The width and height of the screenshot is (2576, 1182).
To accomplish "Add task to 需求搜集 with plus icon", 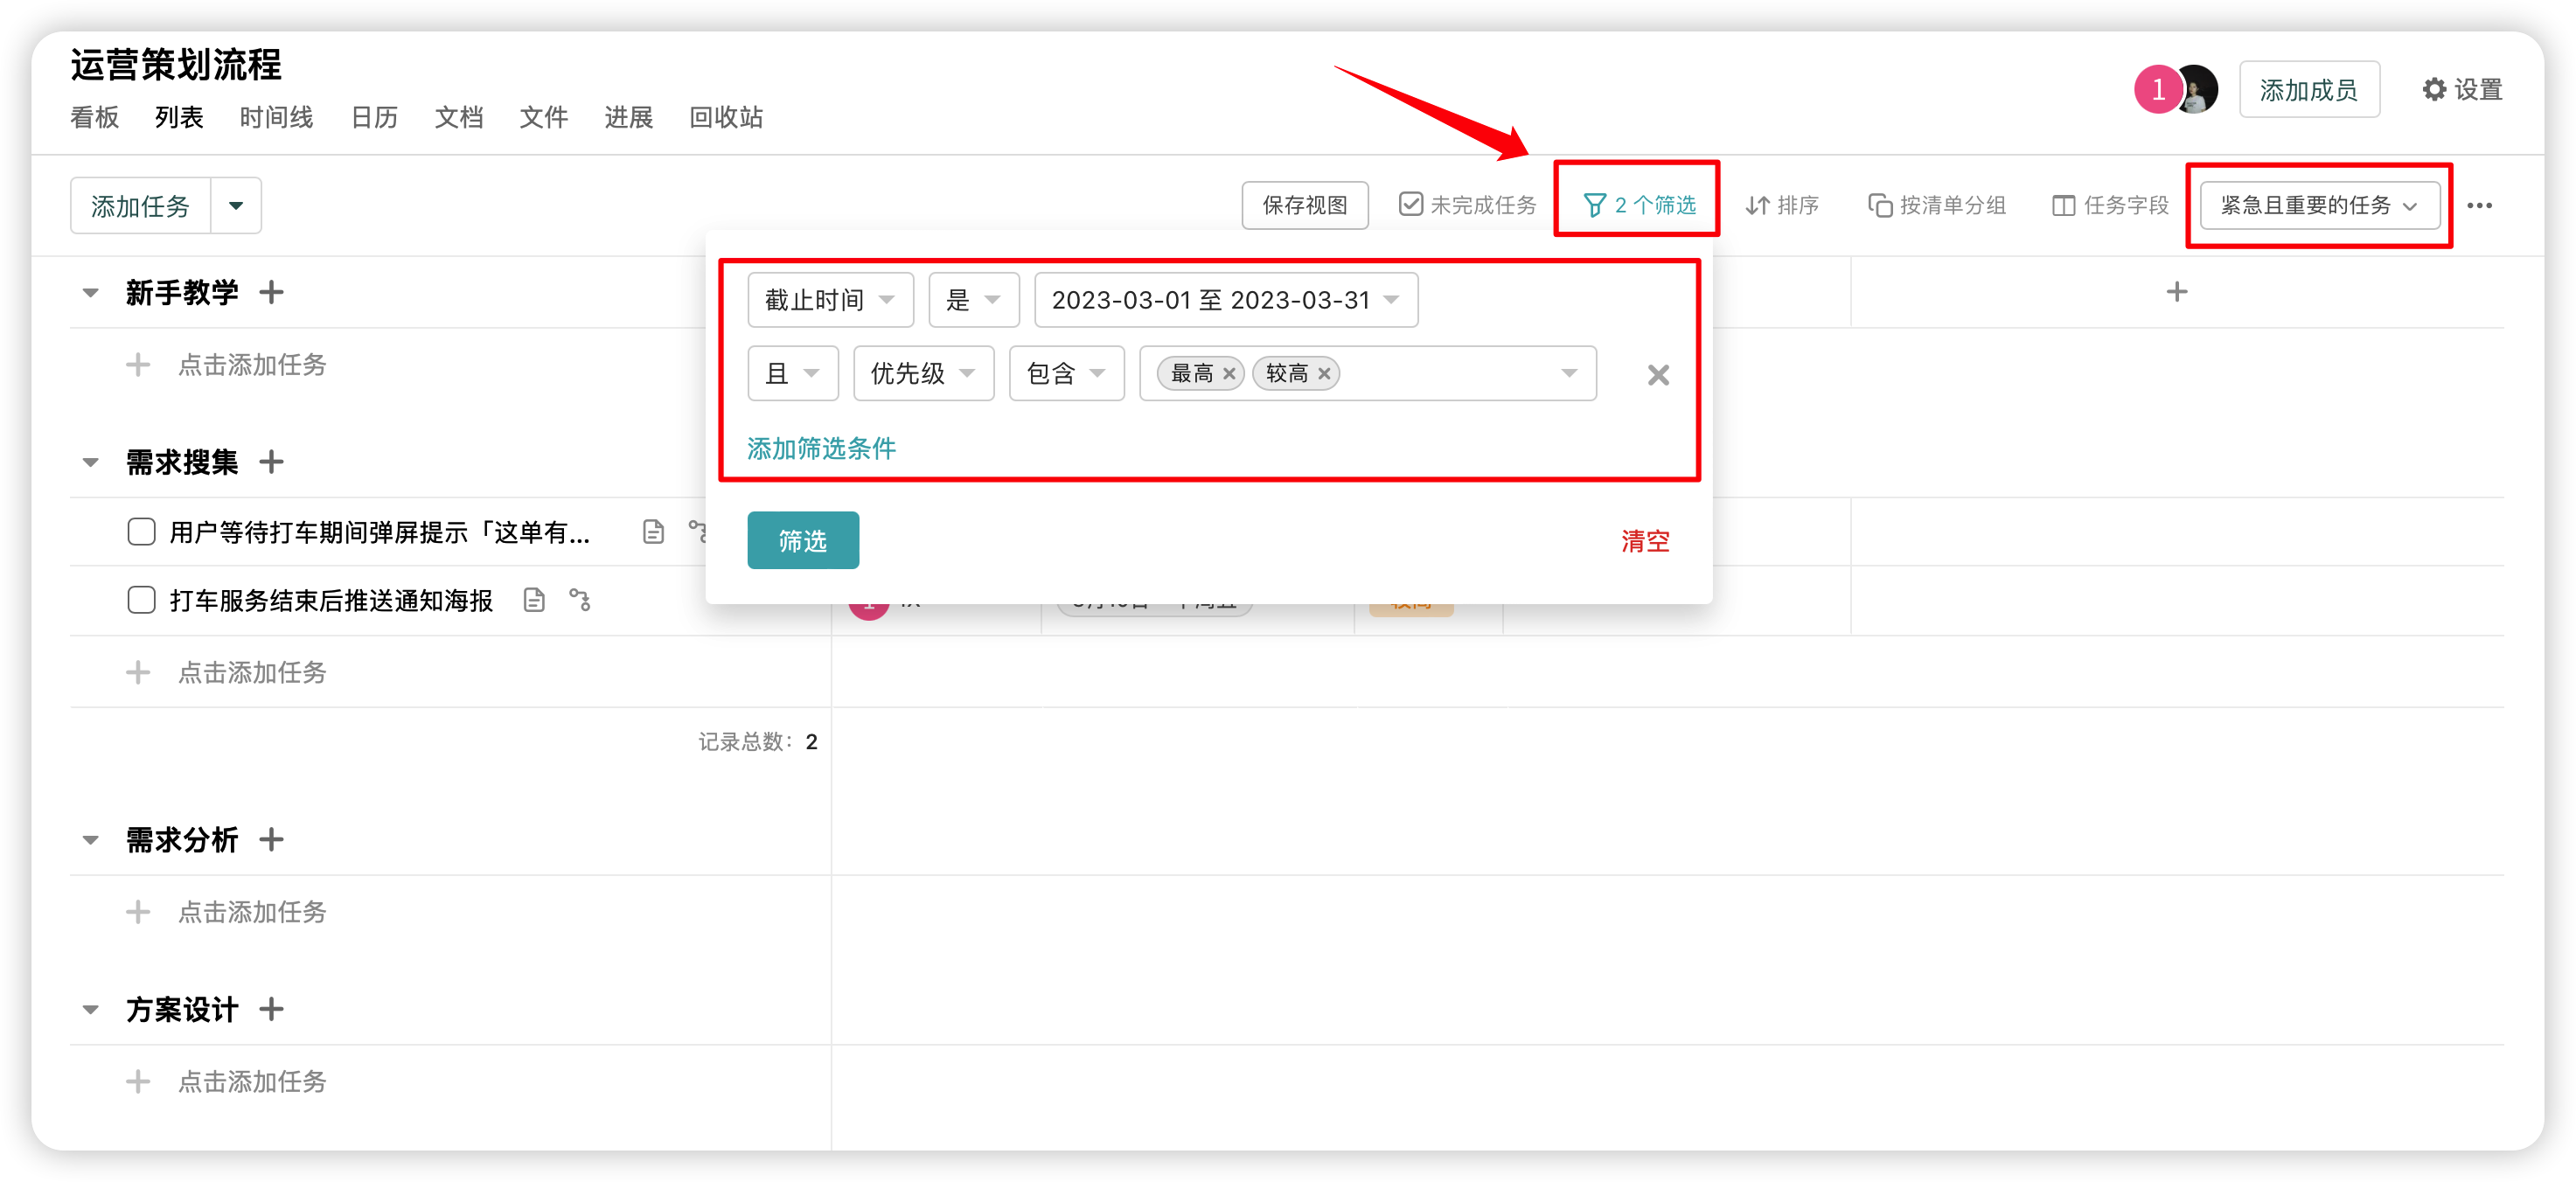I will click(x=271, y=461).
